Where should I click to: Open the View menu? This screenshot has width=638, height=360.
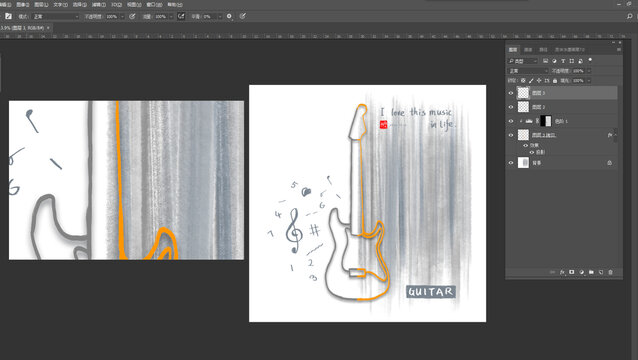tap(134, 4)
